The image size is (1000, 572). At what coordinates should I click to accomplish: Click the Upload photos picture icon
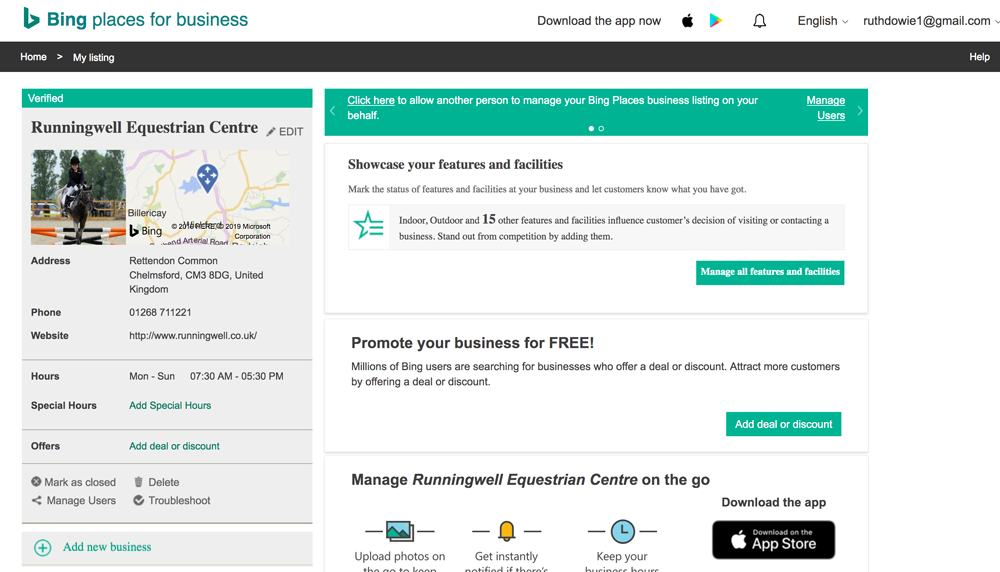[400, 531]
